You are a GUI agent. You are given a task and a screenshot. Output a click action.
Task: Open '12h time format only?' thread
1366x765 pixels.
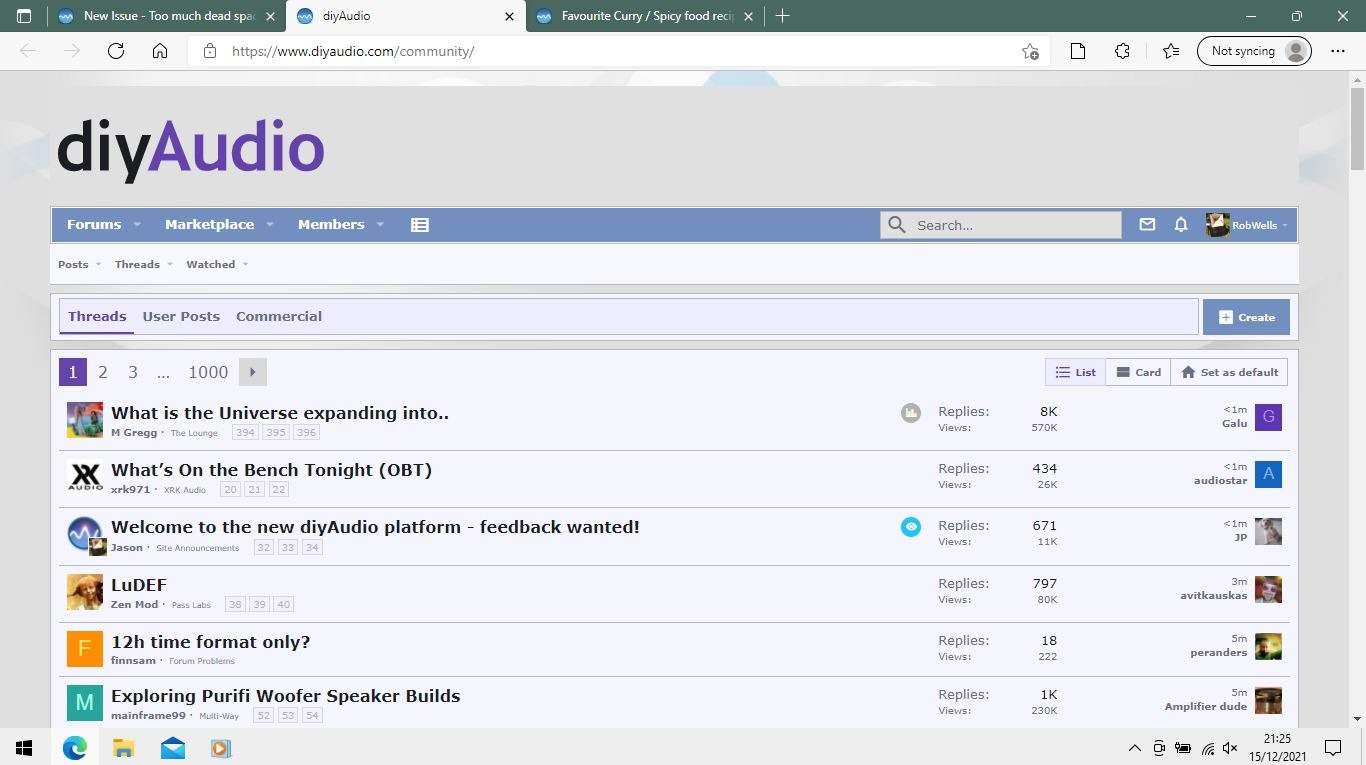[211, 642]
